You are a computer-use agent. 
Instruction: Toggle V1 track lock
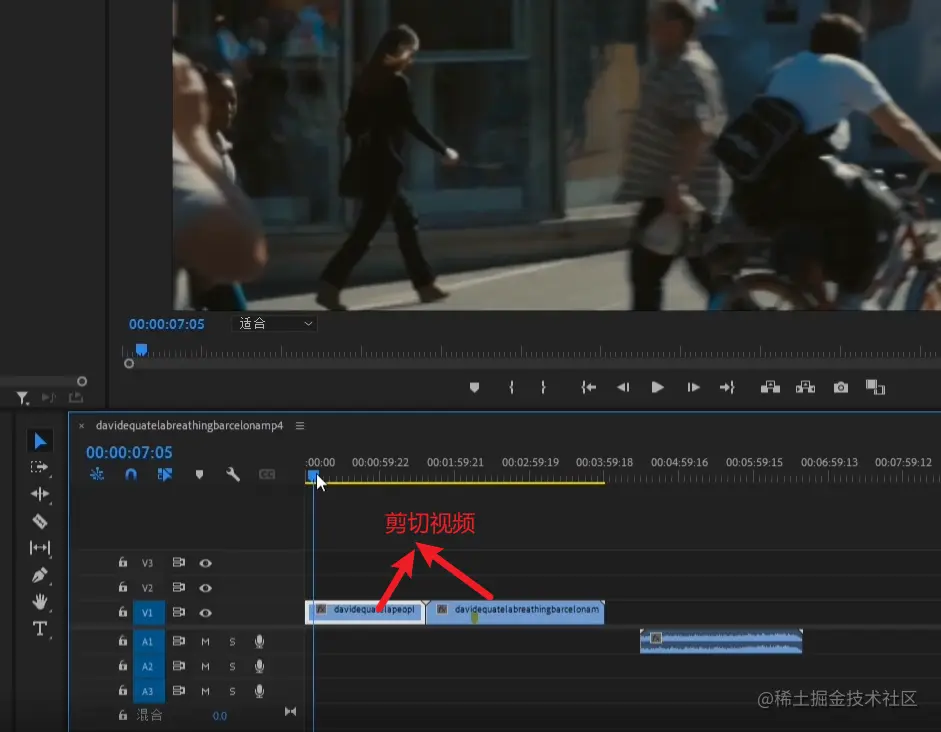click(122, 612)
